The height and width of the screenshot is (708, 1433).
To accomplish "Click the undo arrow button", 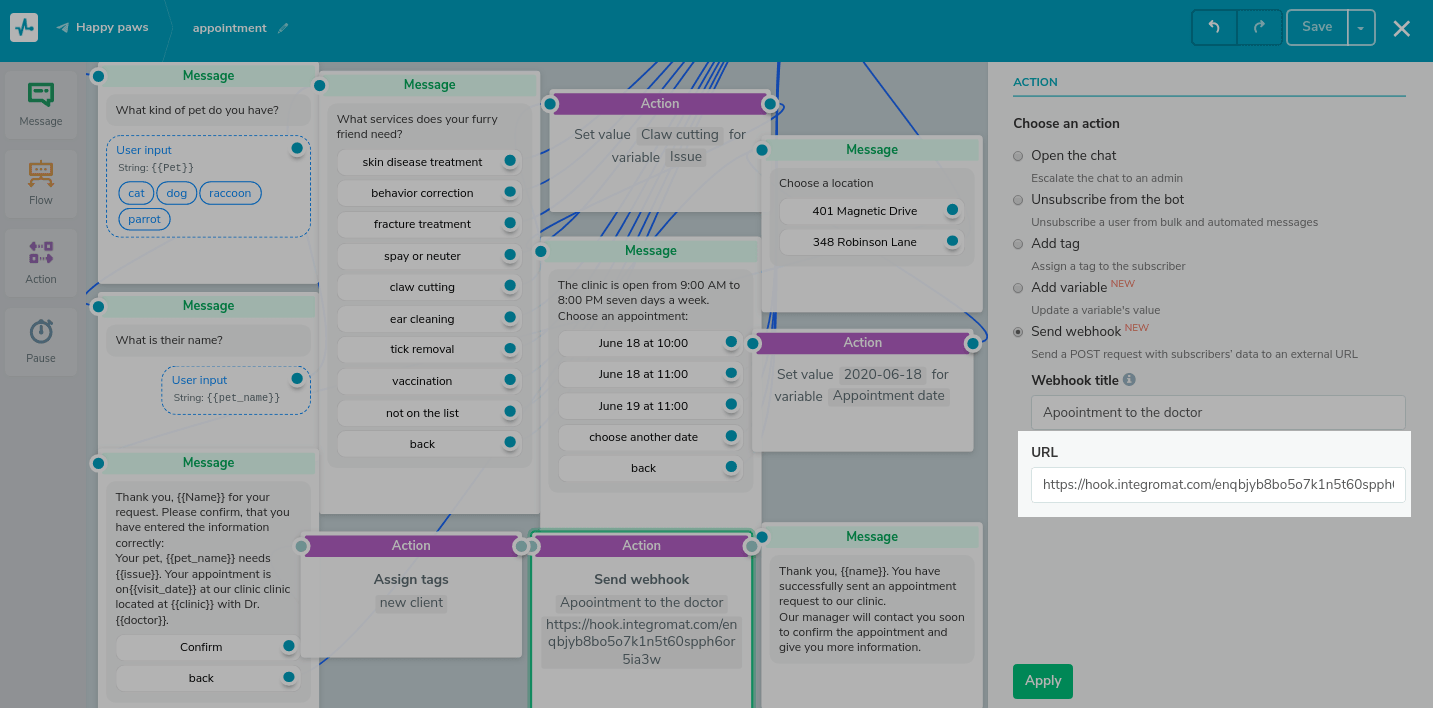I will click(1214, 27).
